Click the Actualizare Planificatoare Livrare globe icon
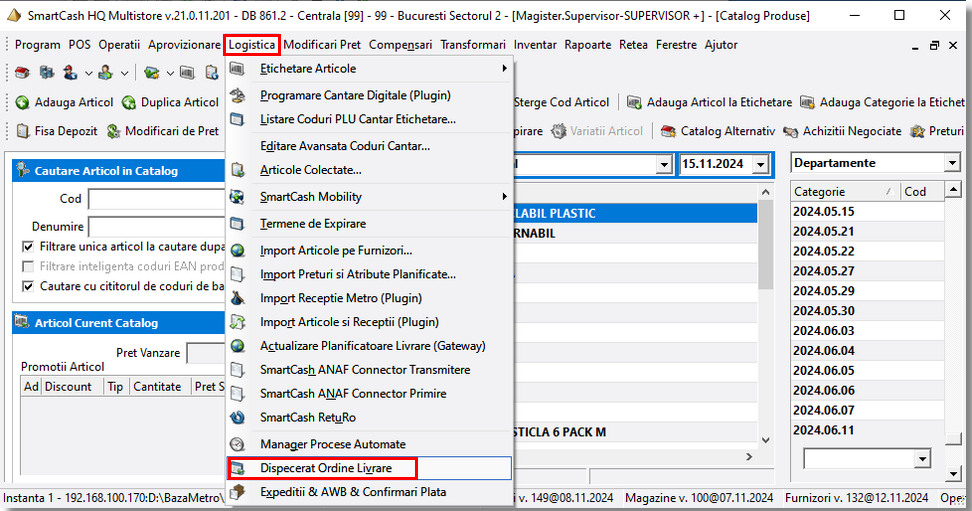The image size is (972, 511). click(x=237, y=345)
